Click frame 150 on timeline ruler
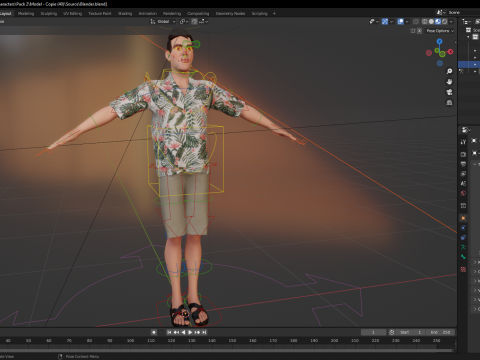The height and width of the screenshot is (360, 480). click(232, 341)
